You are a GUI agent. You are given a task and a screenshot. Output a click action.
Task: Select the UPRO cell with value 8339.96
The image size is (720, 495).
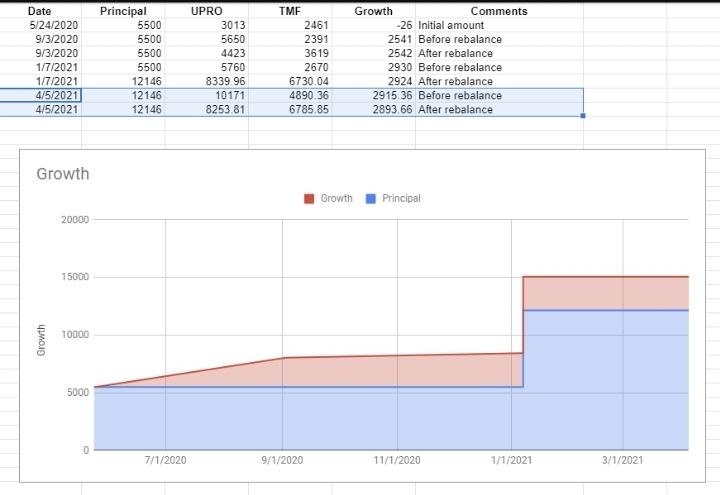207,81
